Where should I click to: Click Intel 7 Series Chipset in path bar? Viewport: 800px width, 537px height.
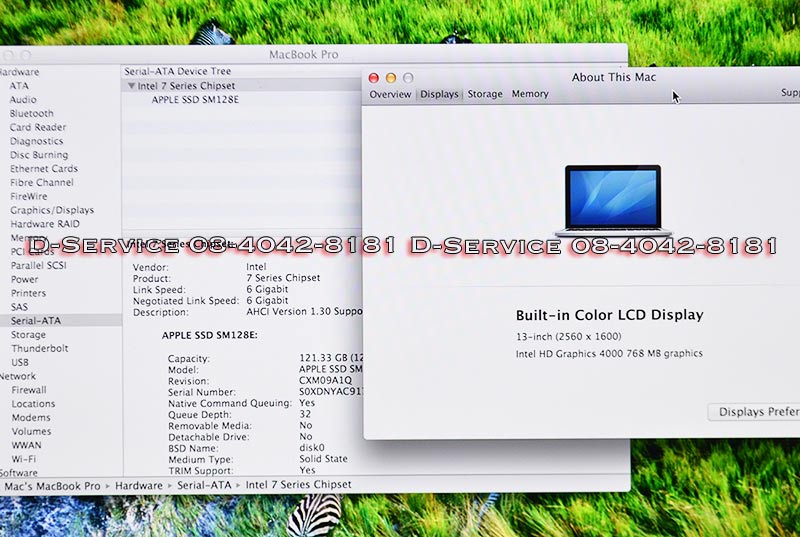point(298,484)
